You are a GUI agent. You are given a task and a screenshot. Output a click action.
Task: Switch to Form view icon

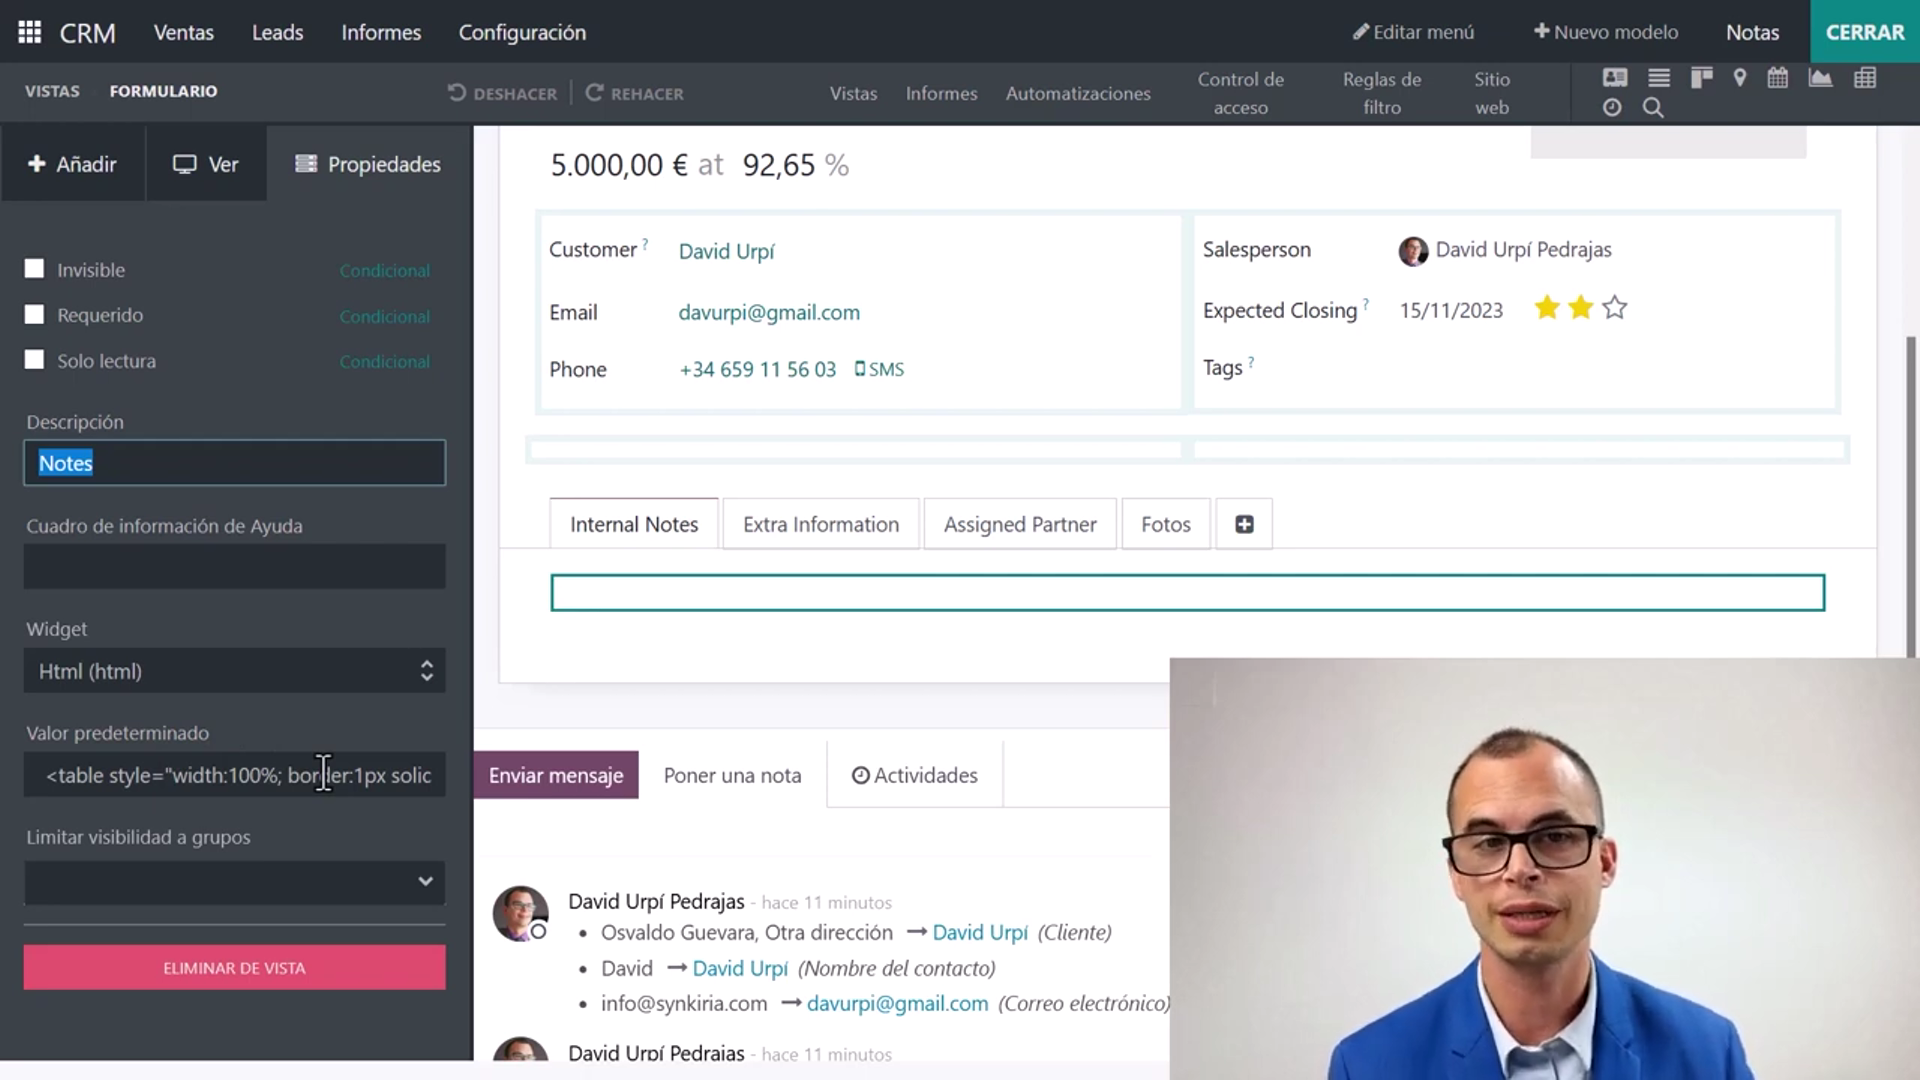[1615, 78]
